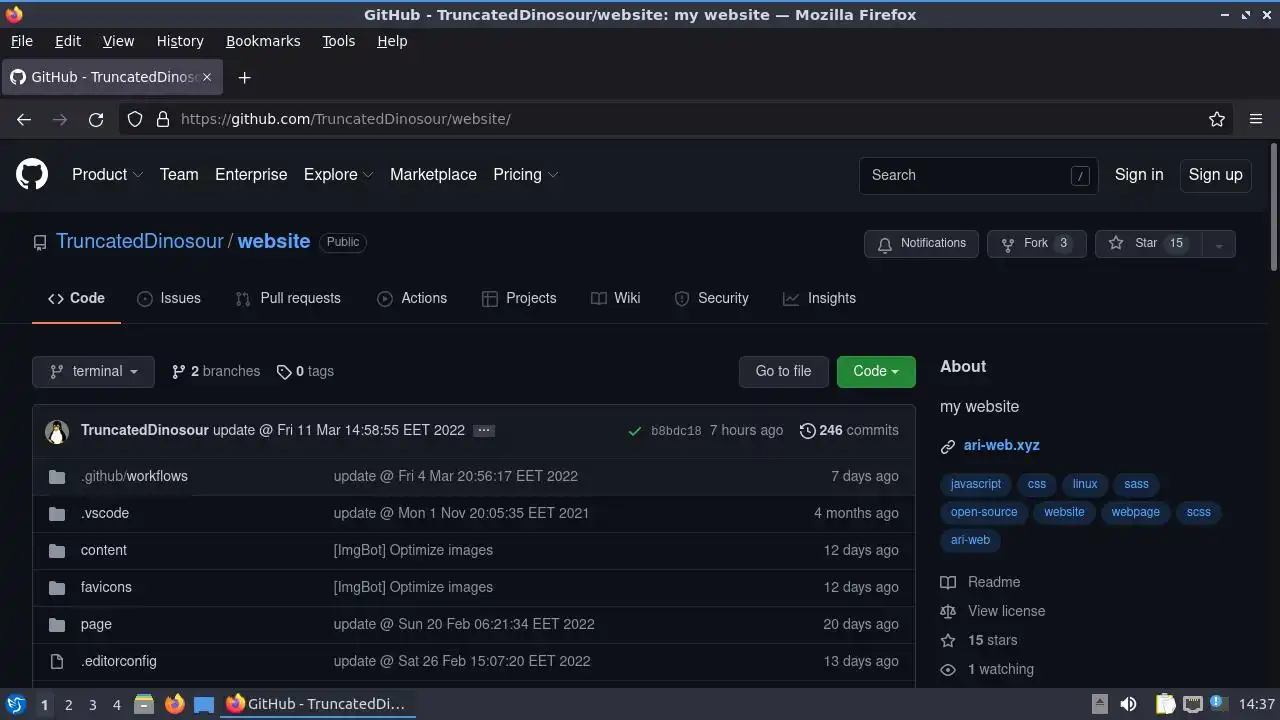
Task: Bookmark this page with the star icon
Action: coord(1217,119)
